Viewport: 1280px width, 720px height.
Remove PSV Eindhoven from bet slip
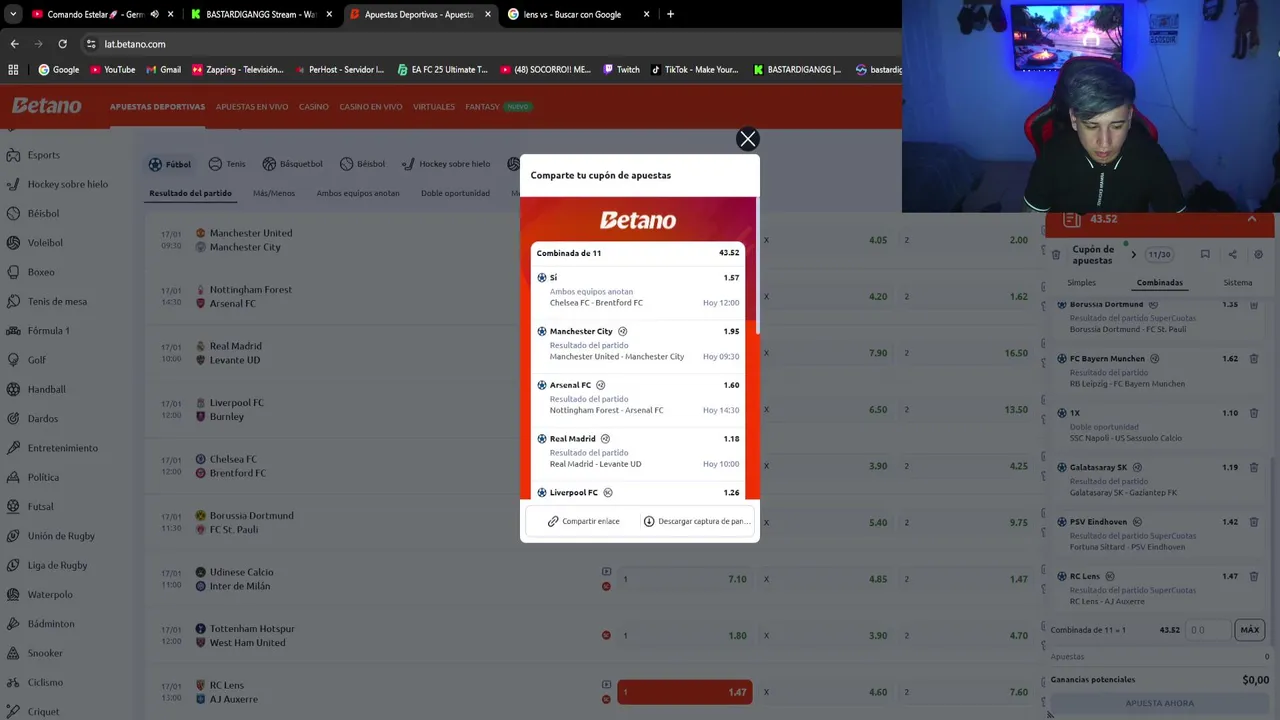click(1253, 522)
